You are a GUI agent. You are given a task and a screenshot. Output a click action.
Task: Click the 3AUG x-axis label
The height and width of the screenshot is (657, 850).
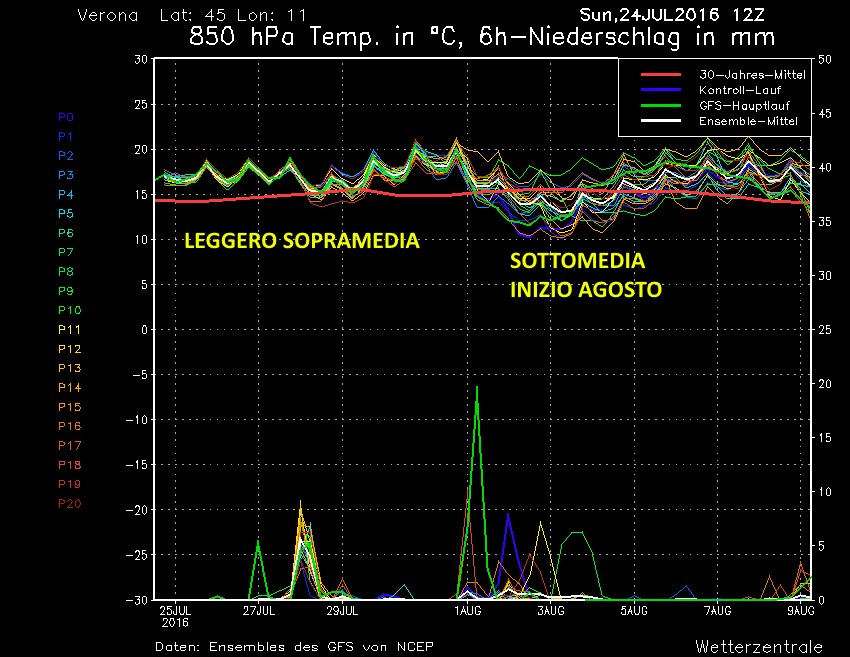coord(551,611)
